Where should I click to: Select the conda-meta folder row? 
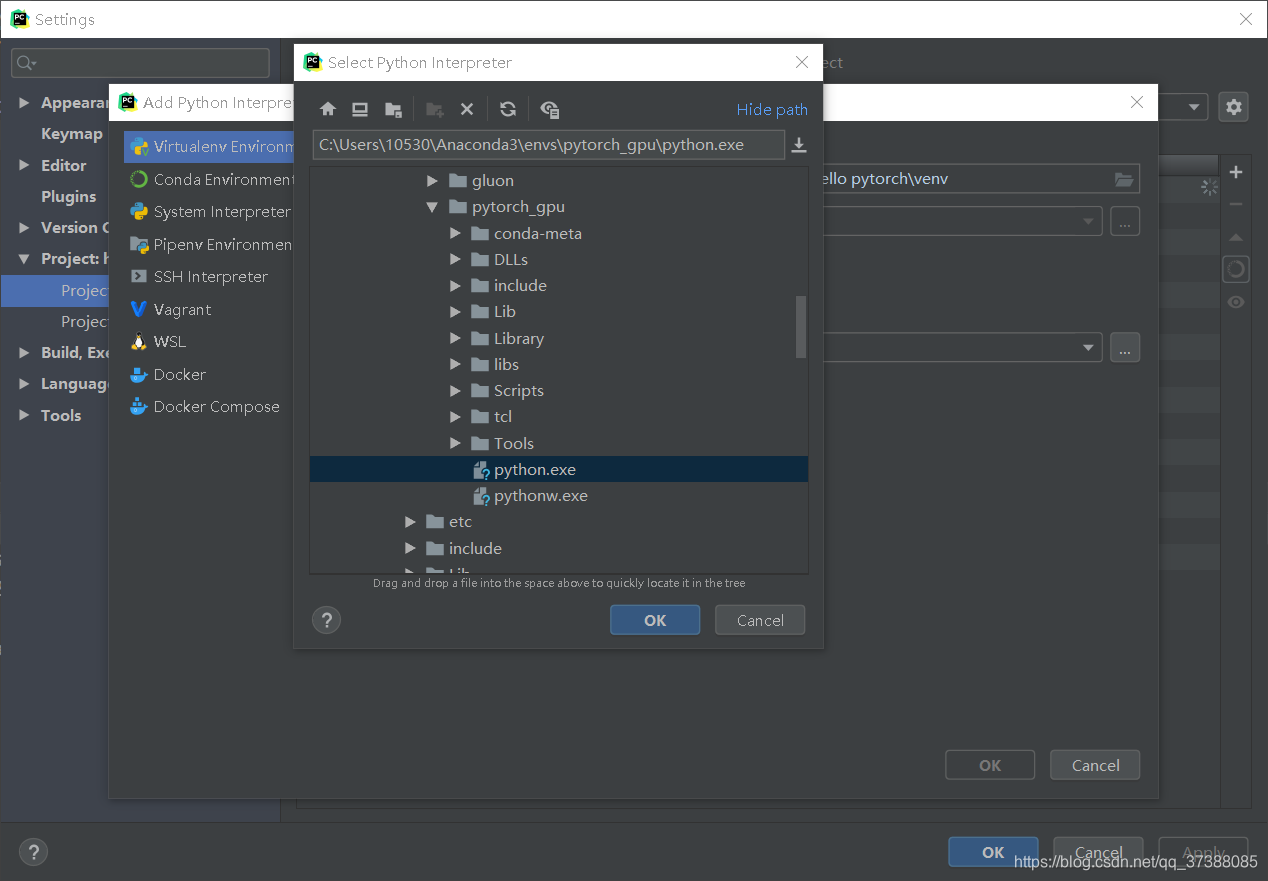coord(559,233)
